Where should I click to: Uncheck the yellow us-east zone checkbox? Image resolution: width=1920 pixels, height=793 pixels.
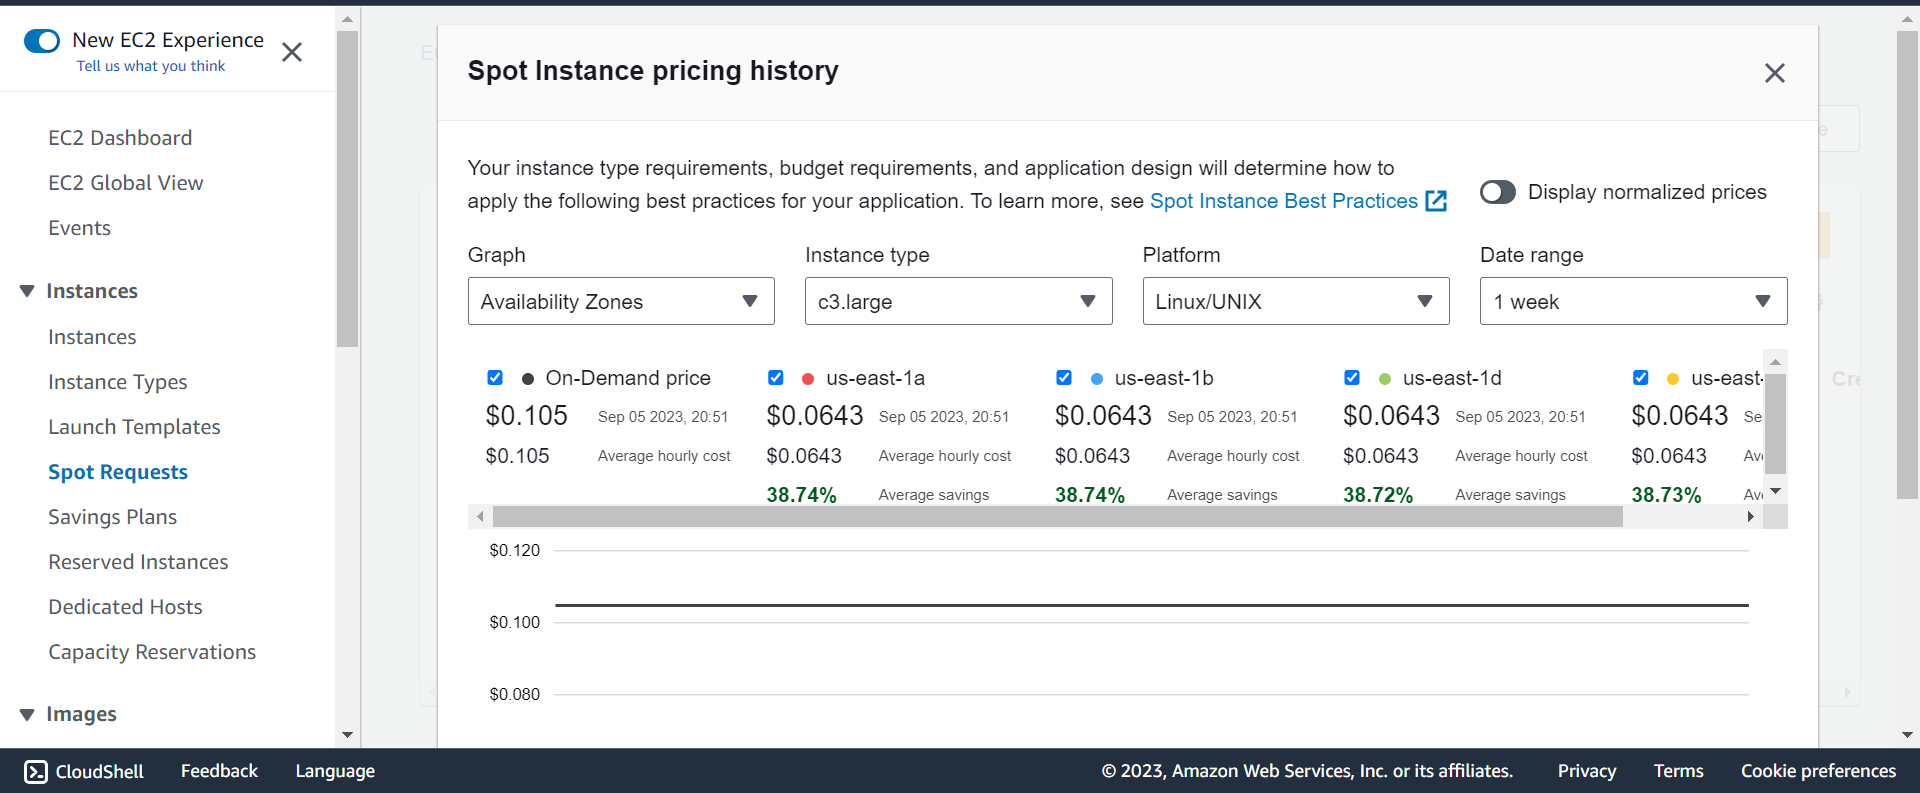pos(1640,377)
